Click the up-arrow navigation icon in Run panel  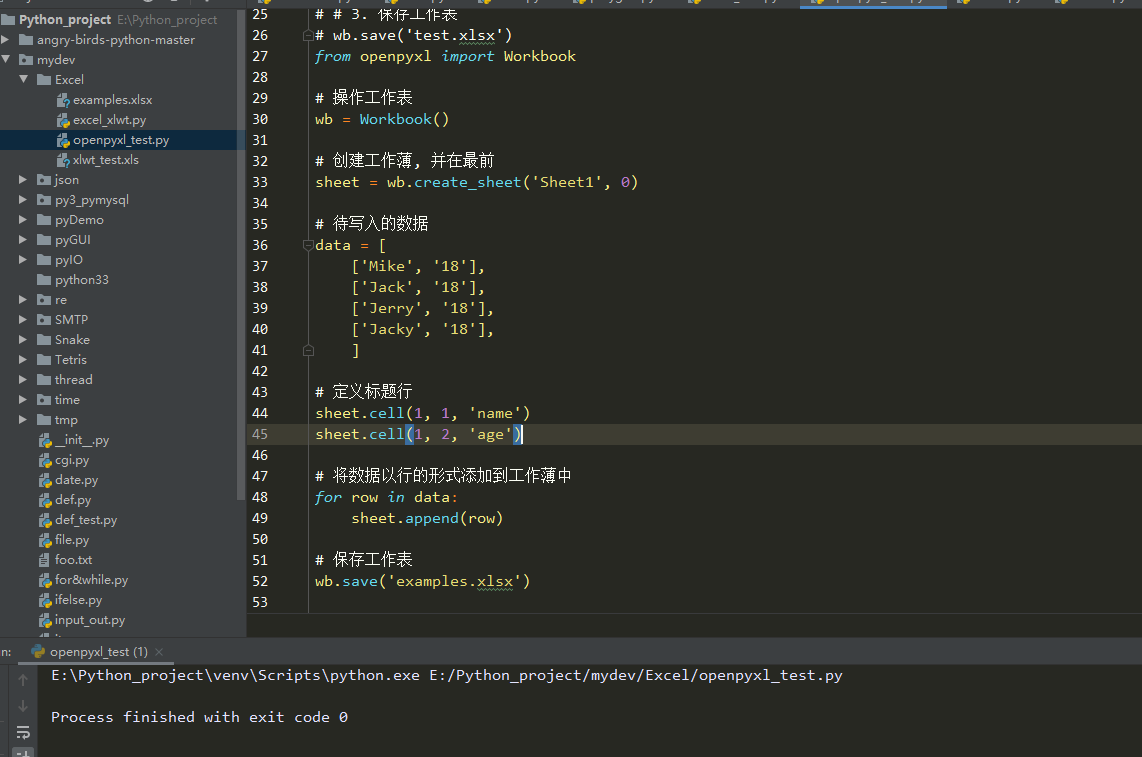pyautogui.click(x=22, y=678)
